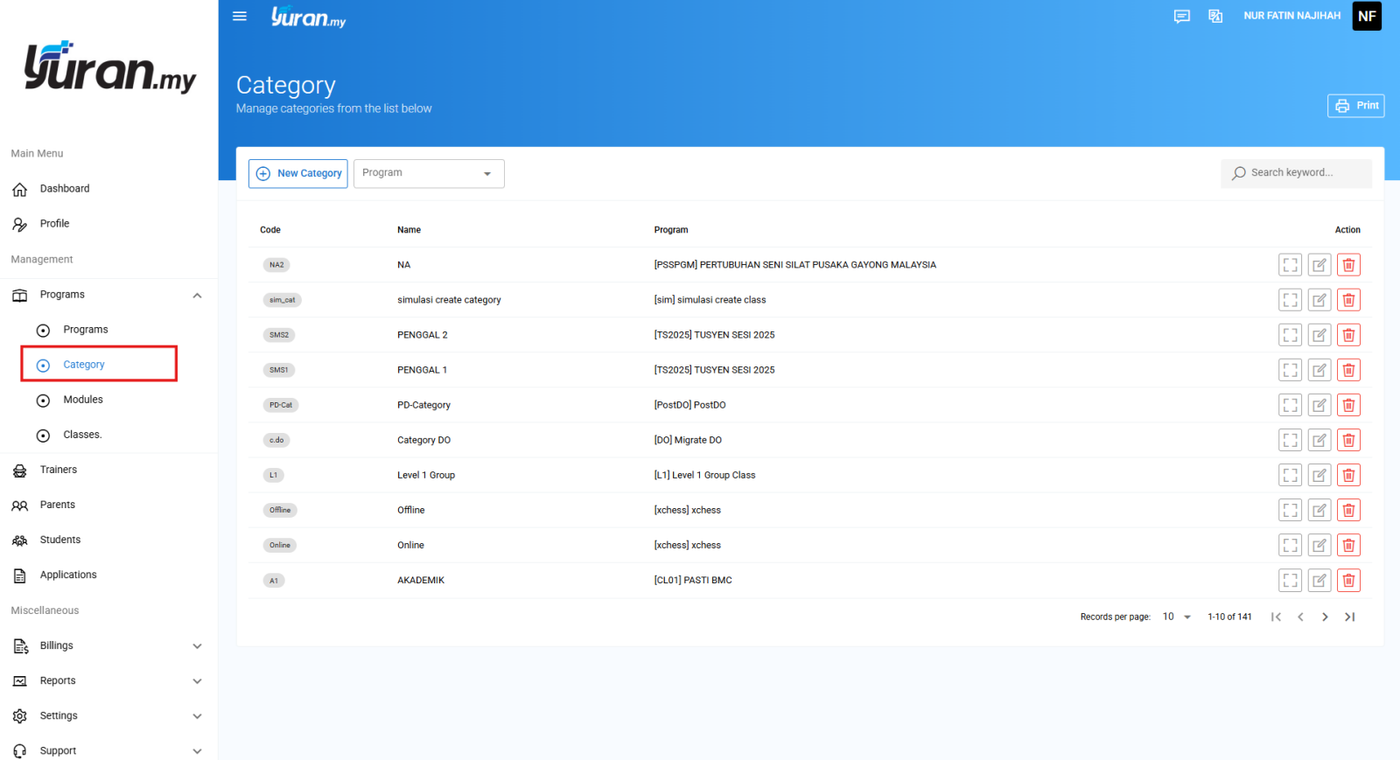Go to the next page of records

1325,617
